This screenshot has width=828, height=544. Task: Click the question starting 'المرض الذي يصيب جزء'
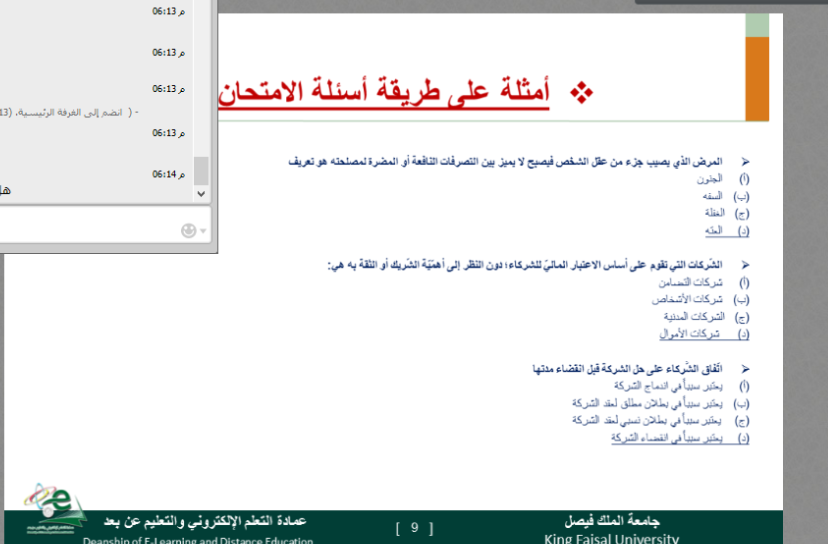505,162
